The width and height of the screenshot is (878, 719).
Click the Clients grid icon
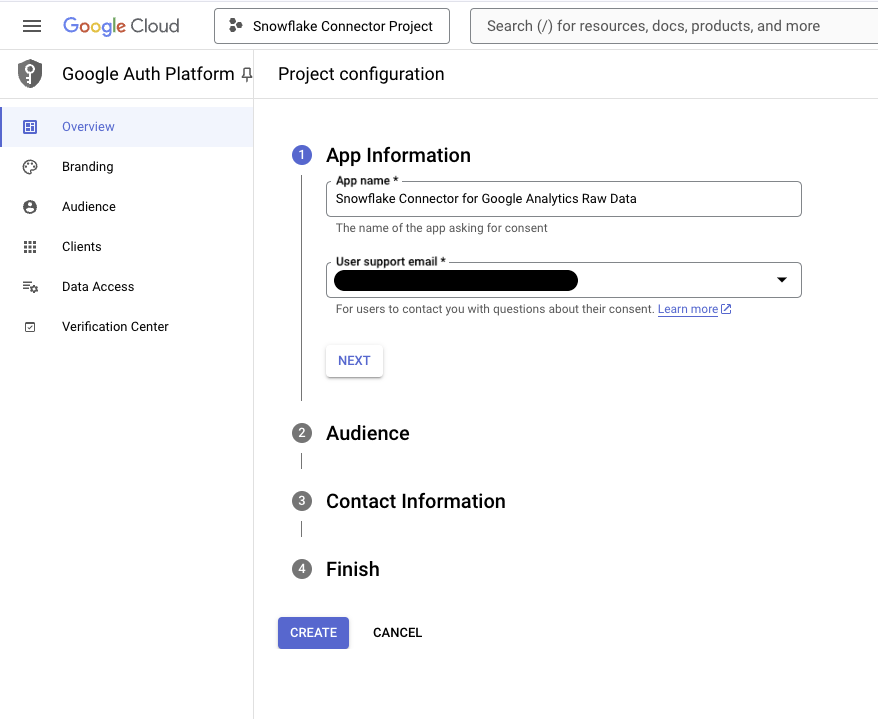tap(31, 247)
